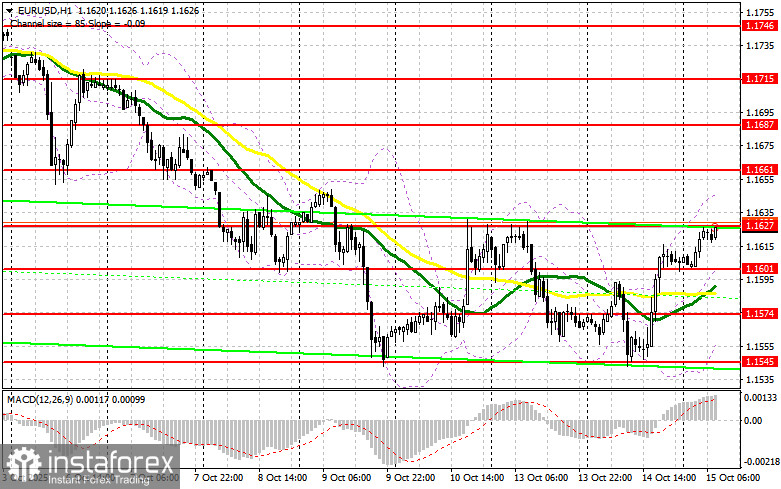The image size is (781, 489).
Task: Click the InstaForex gear logo icon
Action: (24, 464)
